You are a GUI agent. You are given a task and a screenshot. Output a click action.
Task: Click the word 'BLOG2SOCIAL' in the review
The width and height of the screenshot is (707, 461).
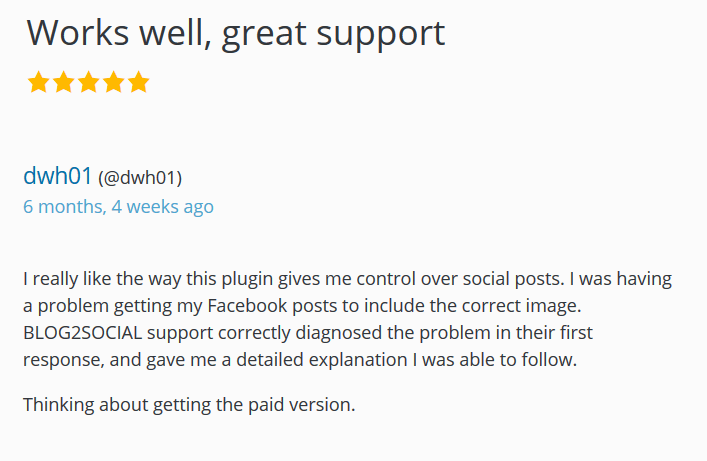[83, 333]
